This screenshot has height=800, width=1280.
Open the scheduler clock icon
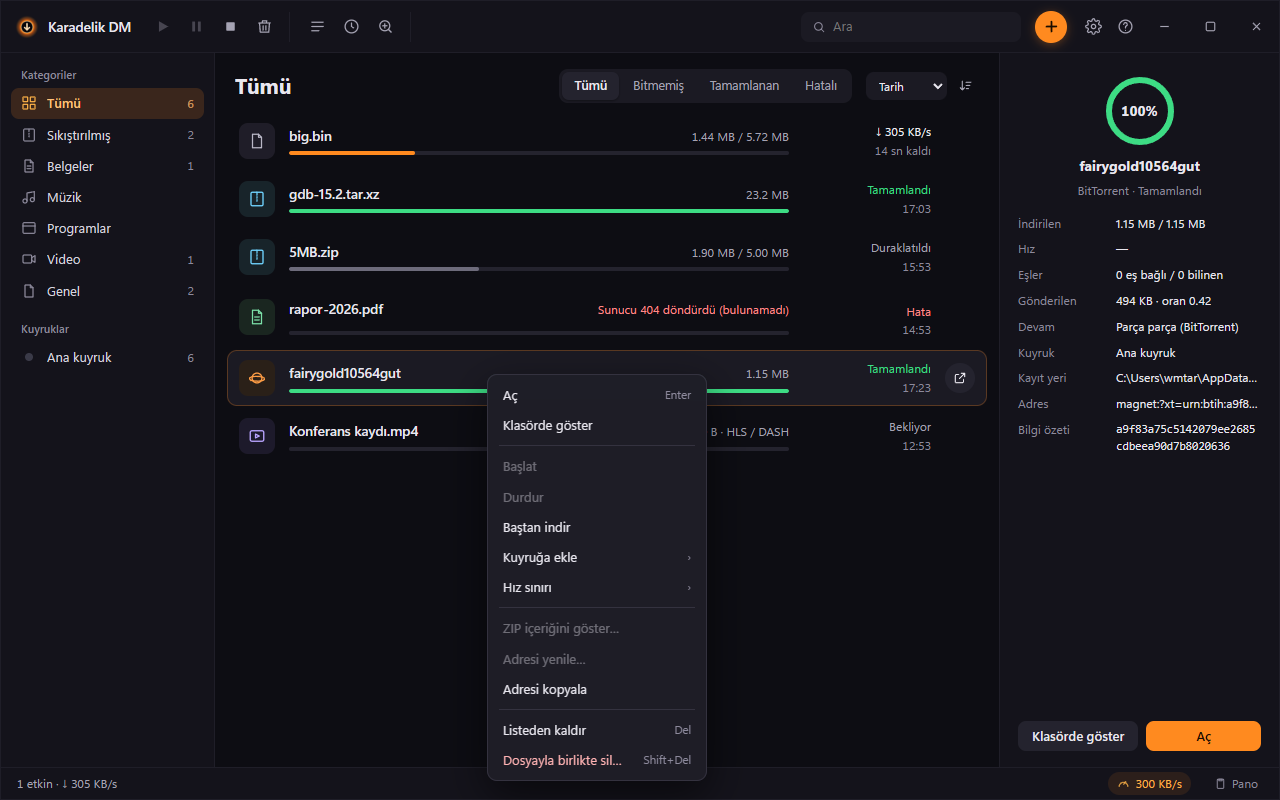[x=352, y=27]
